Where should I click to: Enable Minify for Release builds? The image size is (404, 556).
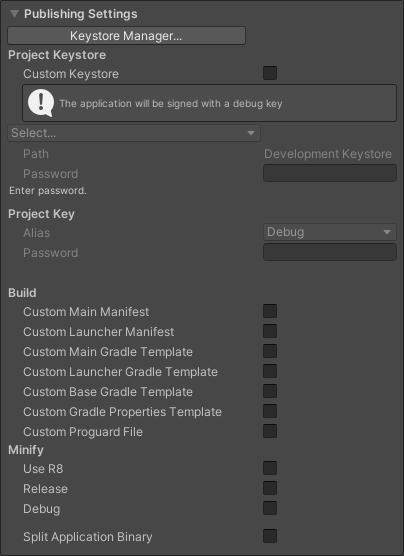270,488
